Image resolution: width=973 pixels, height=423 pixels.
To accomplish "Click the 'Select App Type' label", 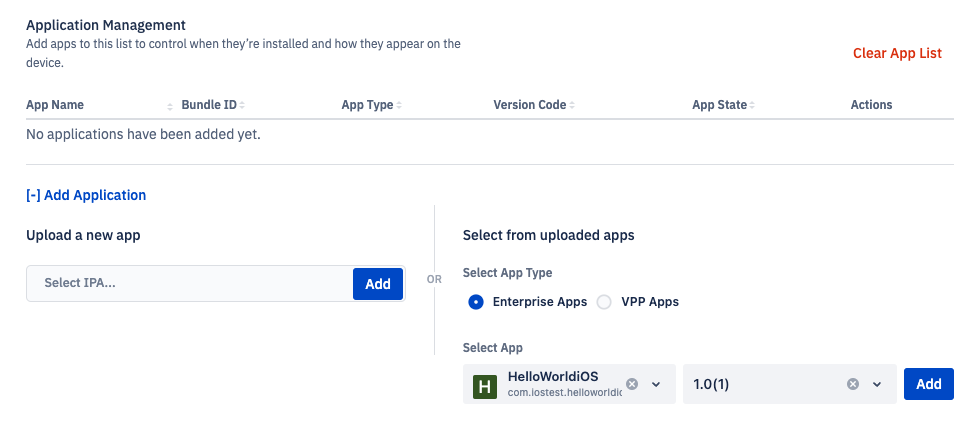I will [508, 273].
